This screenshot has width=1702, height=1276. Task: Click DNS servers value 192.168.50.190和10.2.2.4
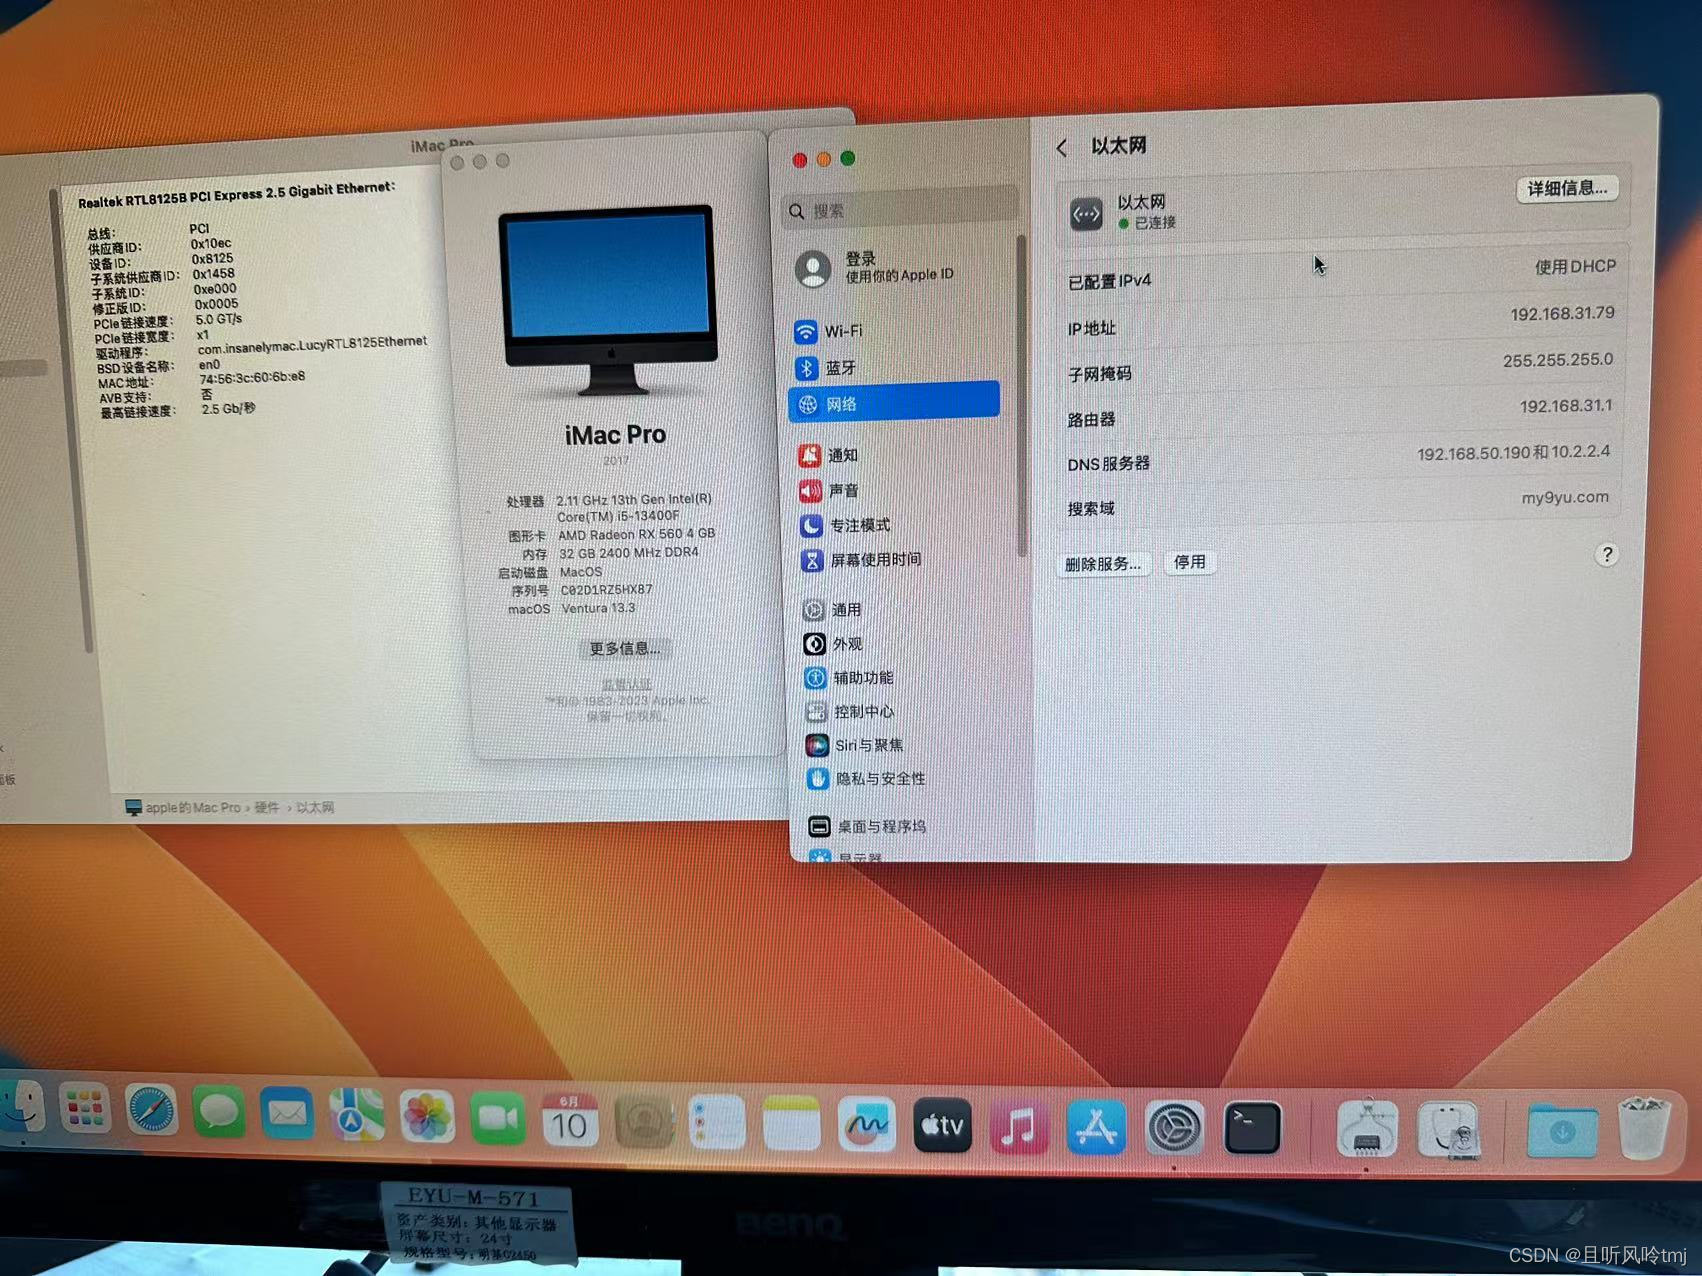(x=1513, y=453)
